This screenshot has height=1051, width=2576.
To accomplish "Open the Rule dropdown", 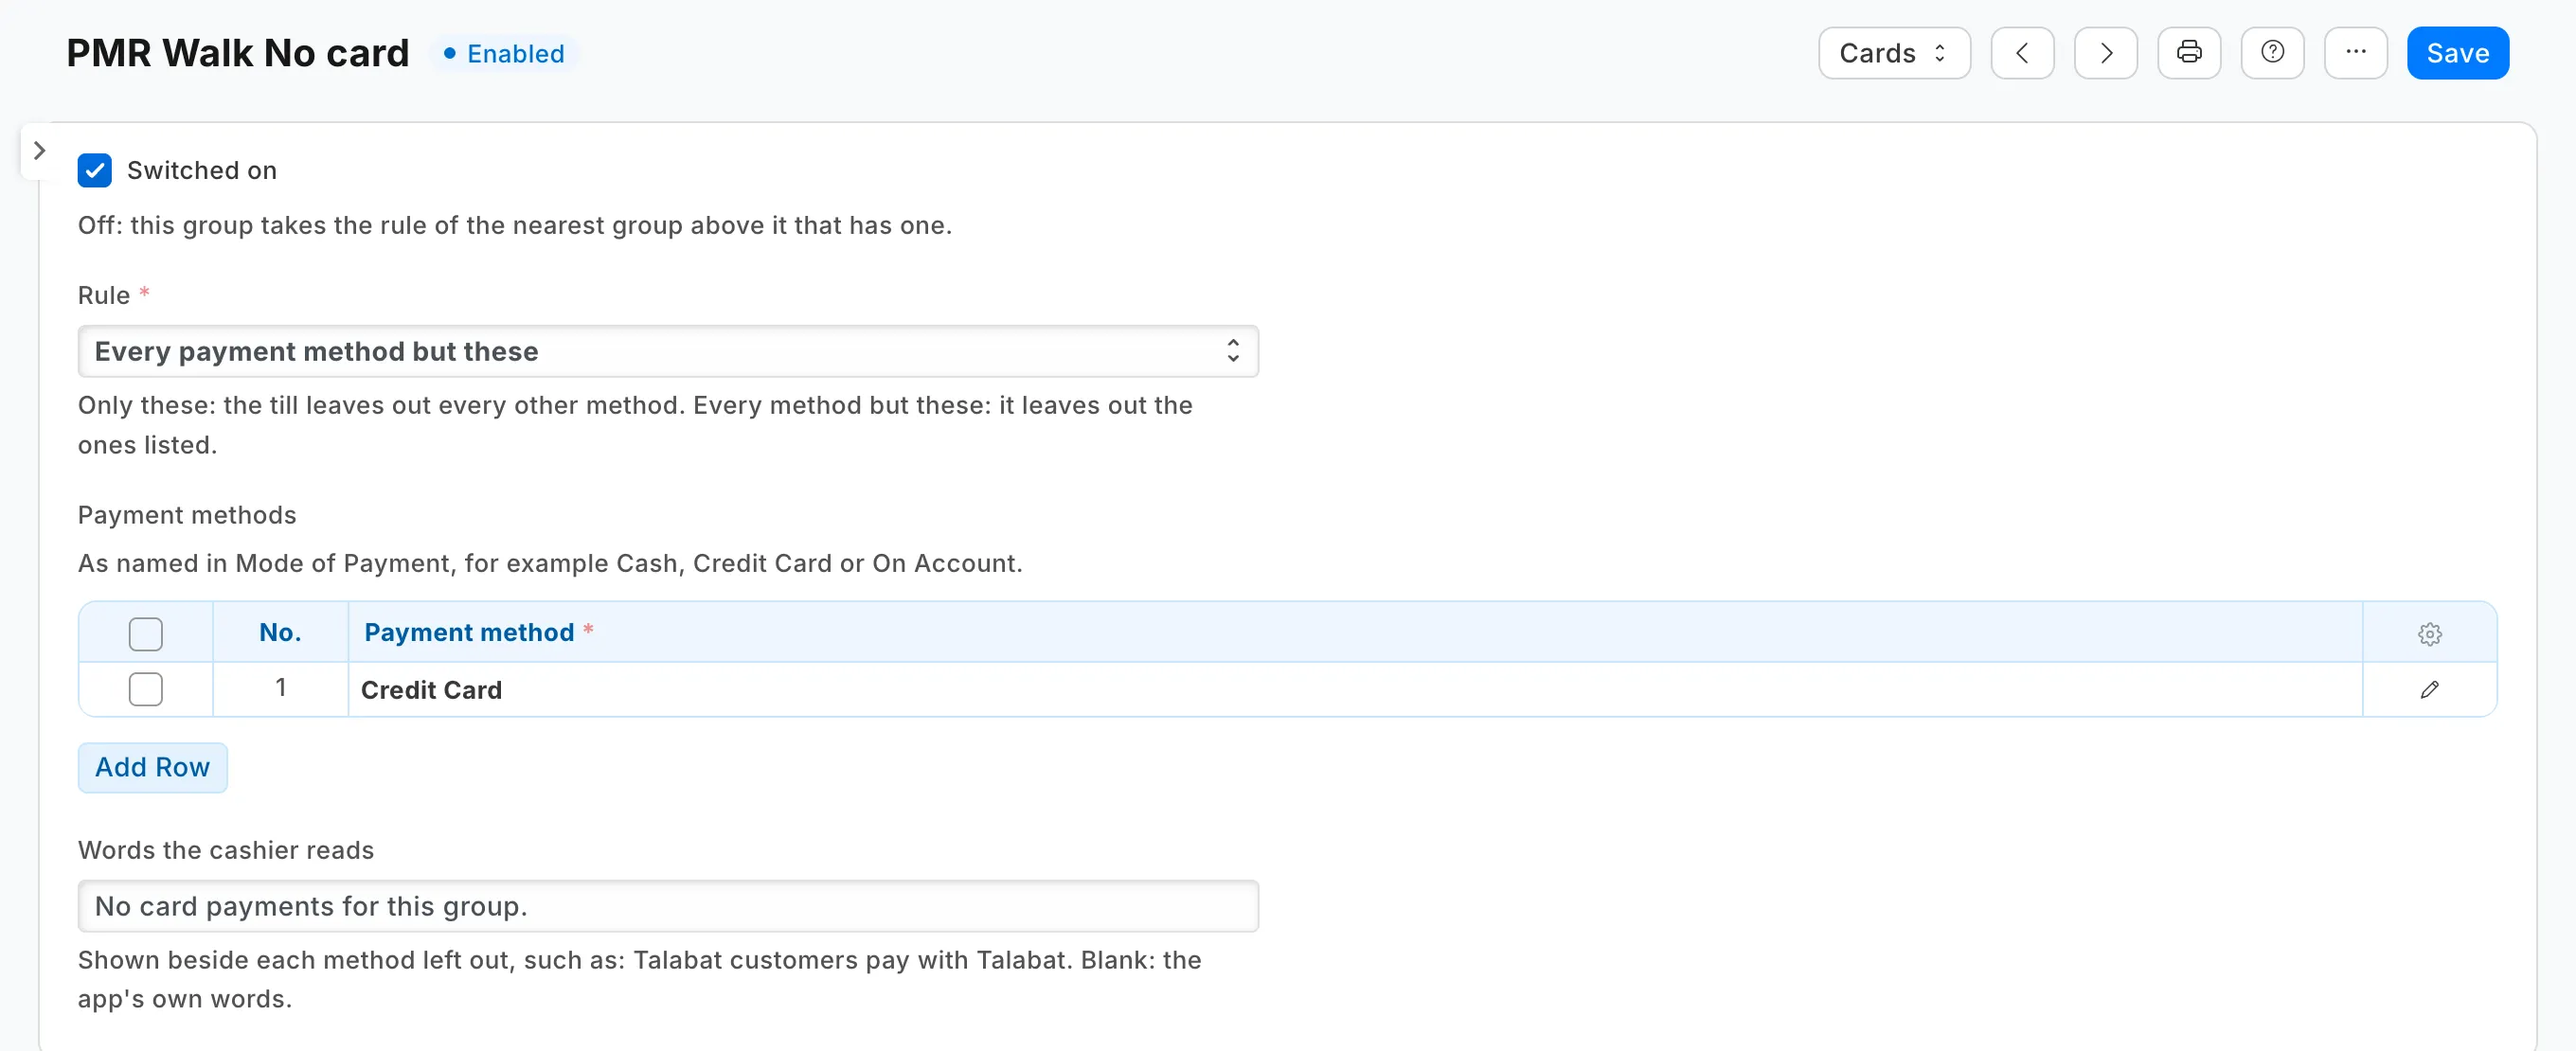I will click(x=668, y=351).
